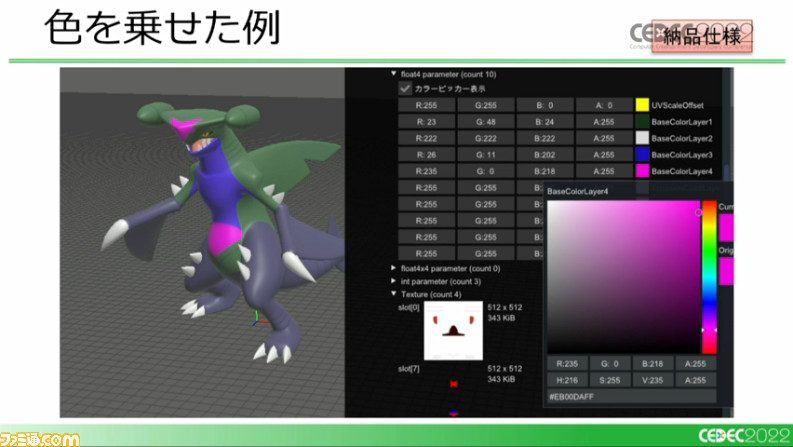This screenshot has width=793, height=447.
Task: Click the B:202 field of BaseColorLayer3
Action: pyautogui.click(x=545, y=155)
